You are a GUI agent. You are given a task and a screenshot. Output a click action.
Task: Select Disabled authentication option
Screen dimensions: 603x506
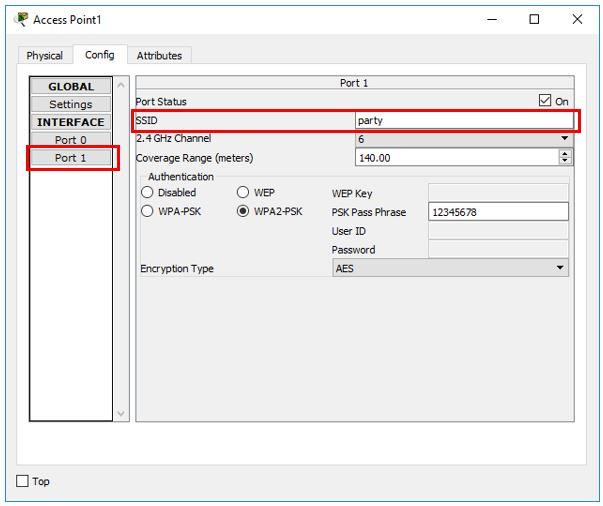[148, 192]
